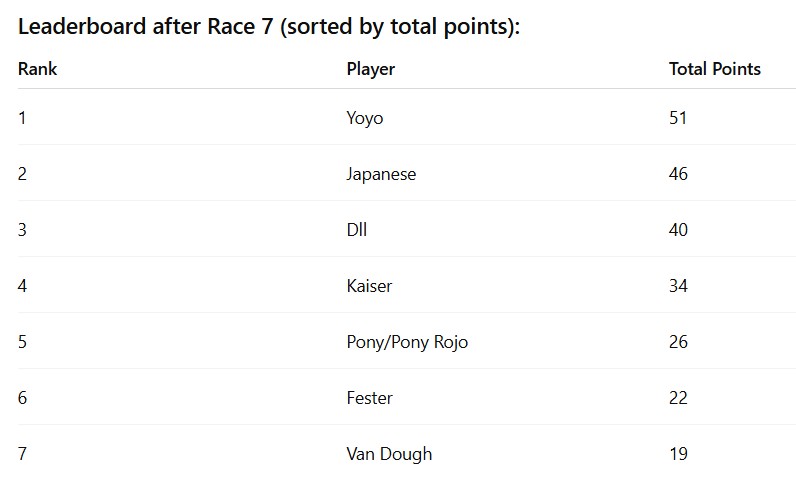
Task: Select the Pony/Pony Rojo entry
Action: point(407,342)
